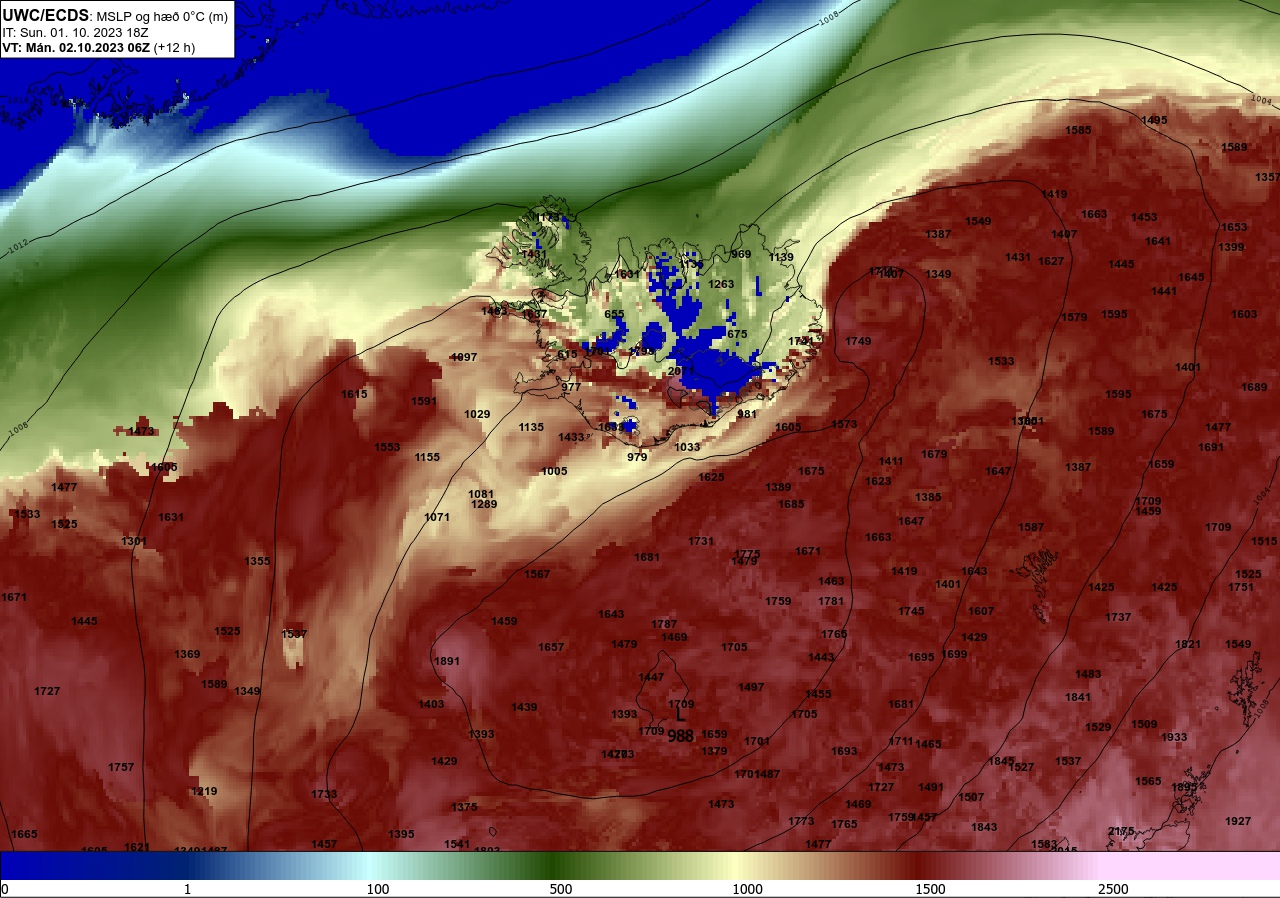This screenshot has height=898, width=1280.
Task: Click the 969 value over north Iceland
Action: tap(741, 254)
